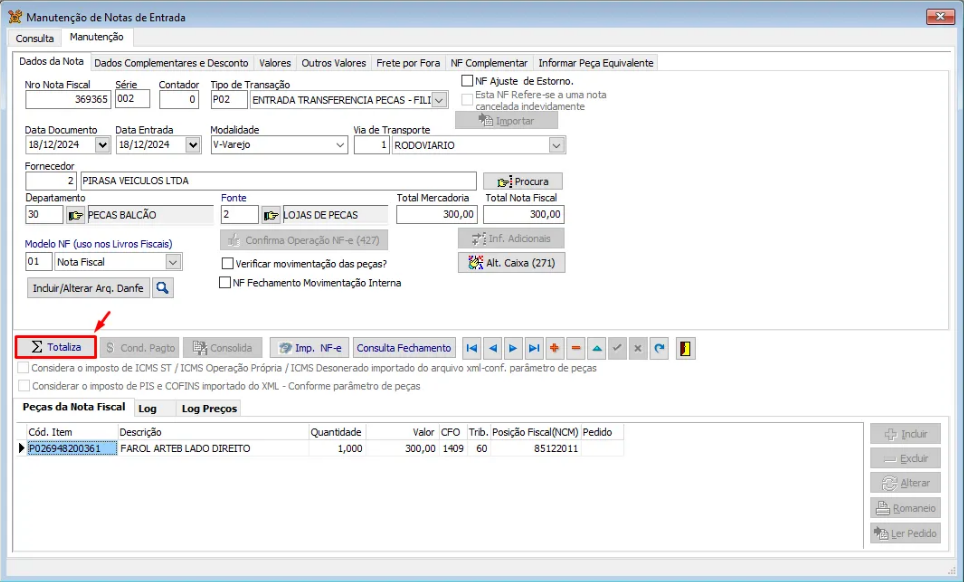Screen dimensions: 964x582
Task: Open Data Entrada date picker arrow
Action: [193, 145]
